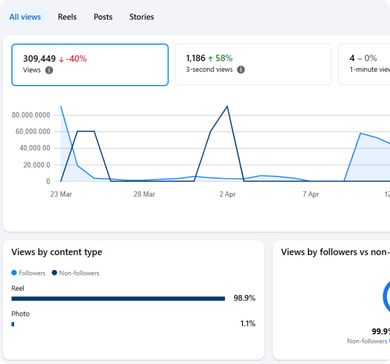Click the 1,186 three-second views count
390x364 pixels.
click(196, 58)
